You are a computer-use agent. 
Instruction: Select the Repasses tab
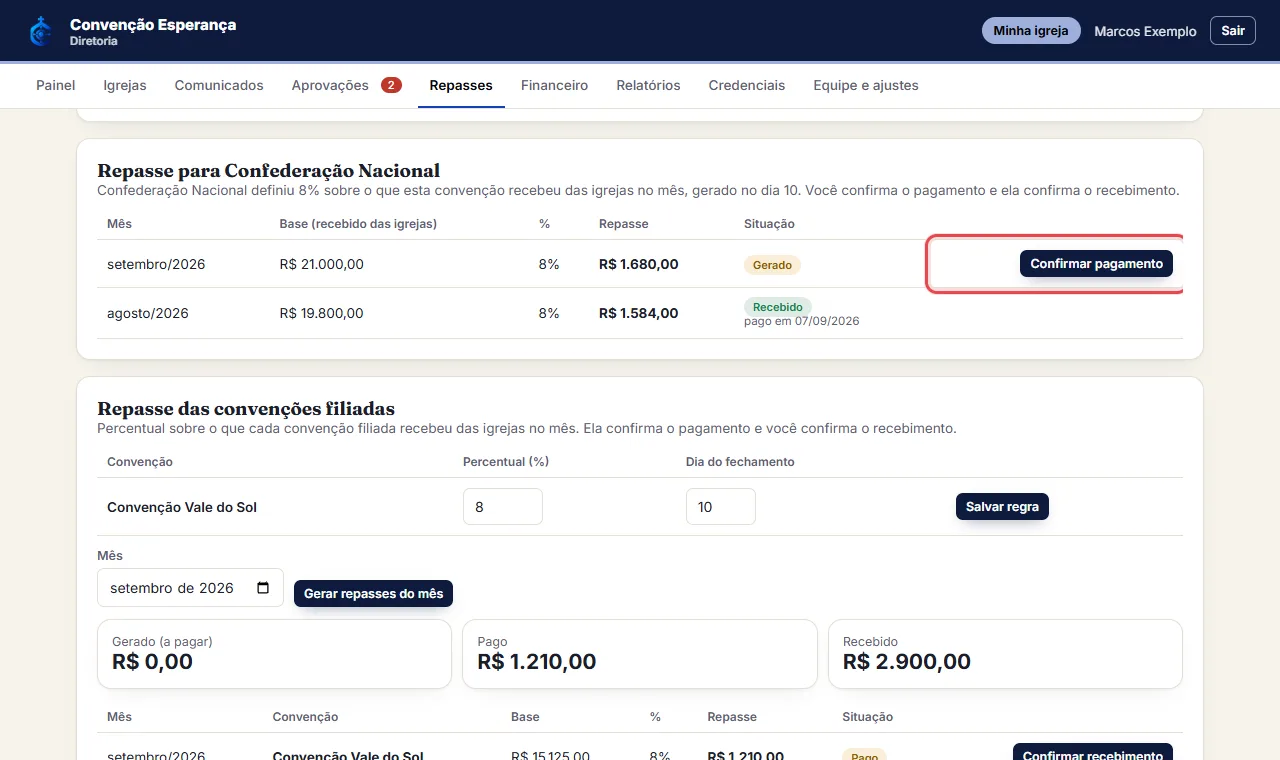[461, 85]
